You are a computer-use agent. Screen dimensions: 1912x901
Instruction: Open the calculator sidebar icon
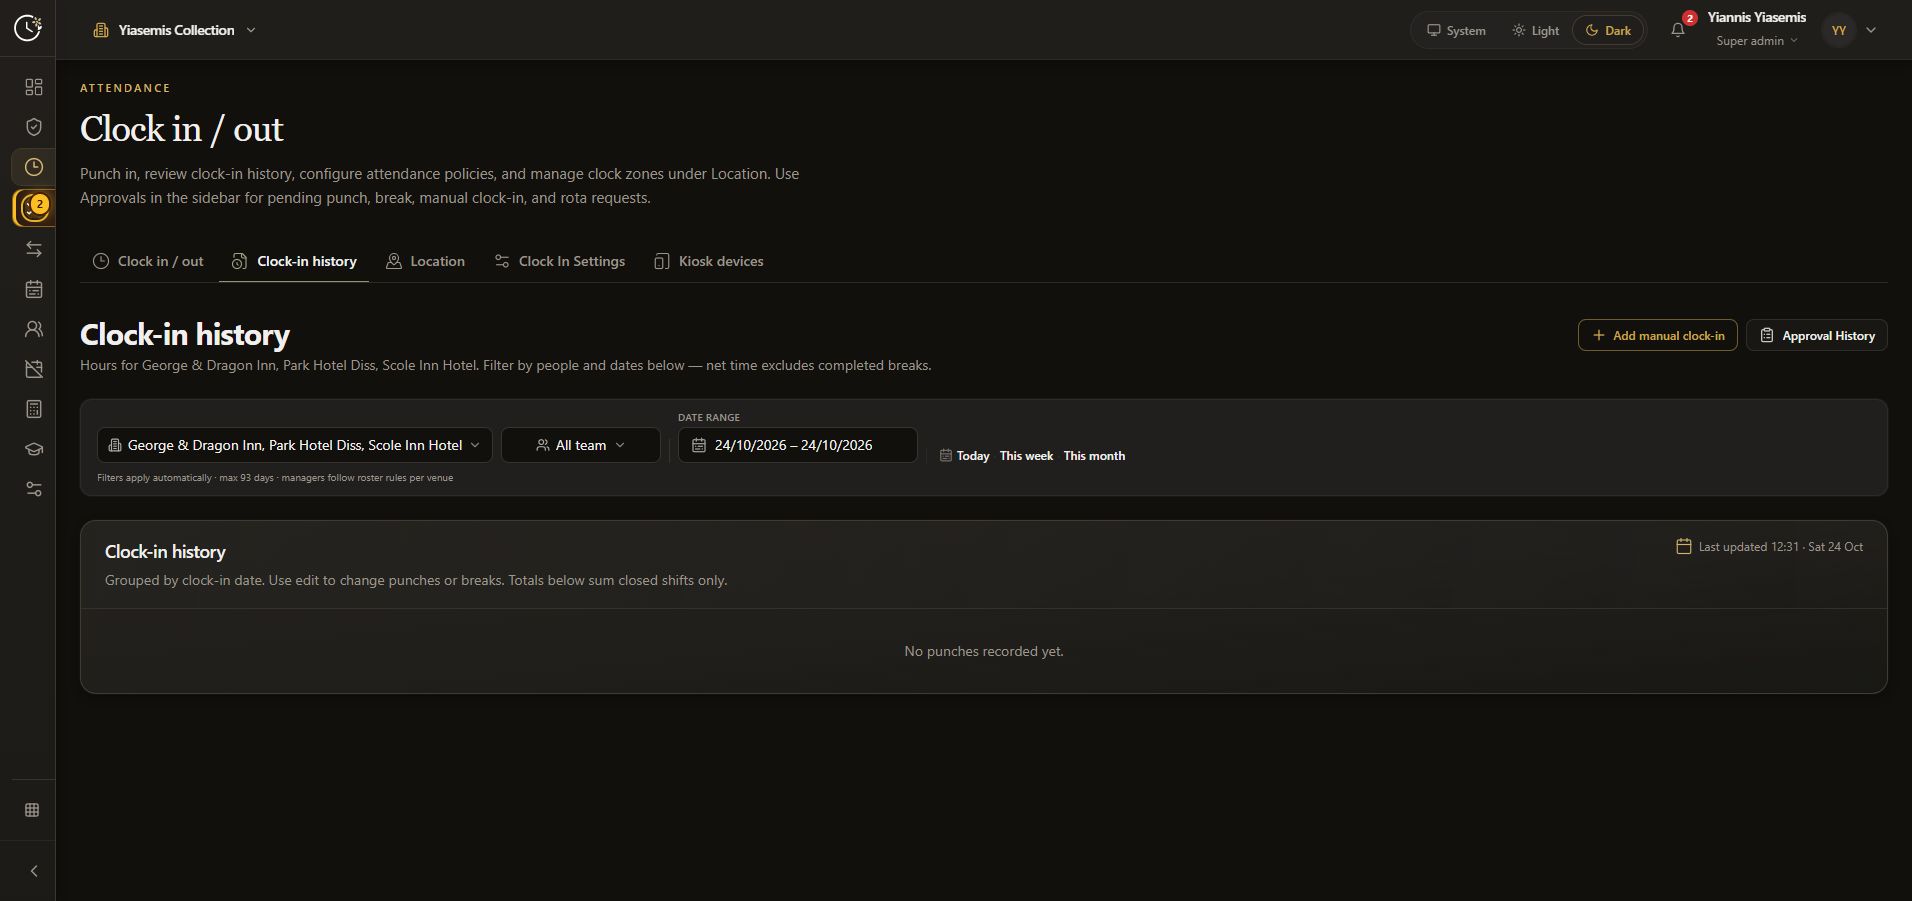pos(34,409)
